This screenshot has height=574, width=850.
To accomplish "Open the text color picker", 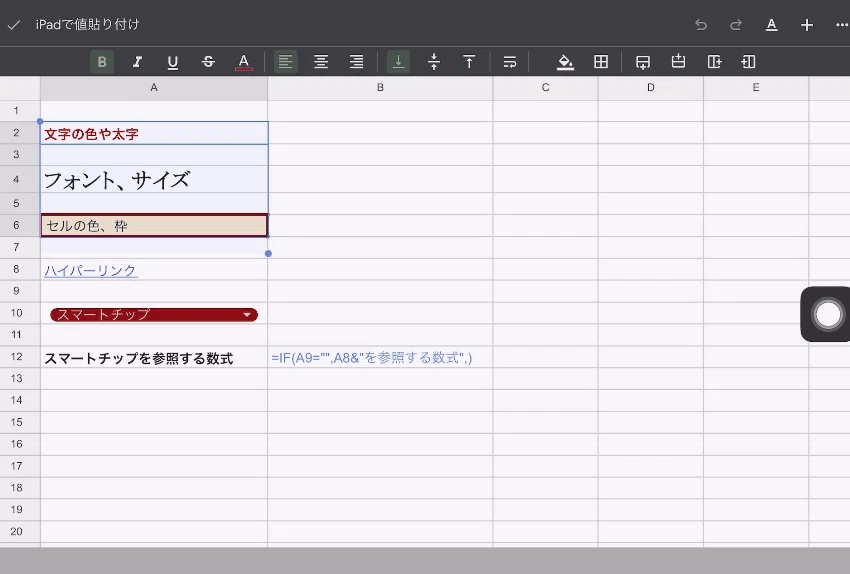I will click(243, 62).
